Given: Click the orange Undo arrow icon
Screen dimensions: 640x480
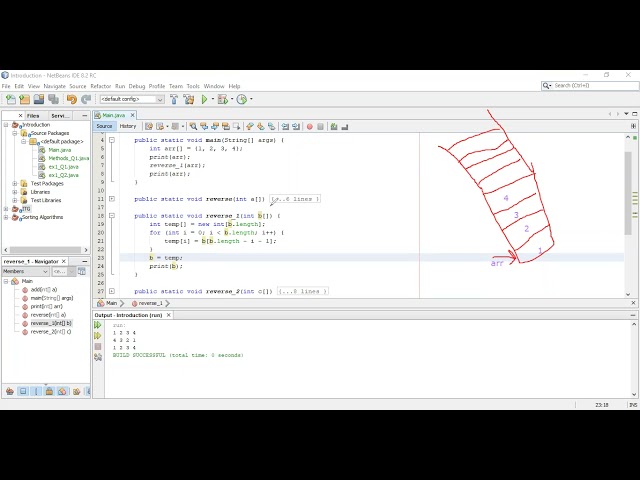Looking at the screenshot, I should [x=72, y=99].
